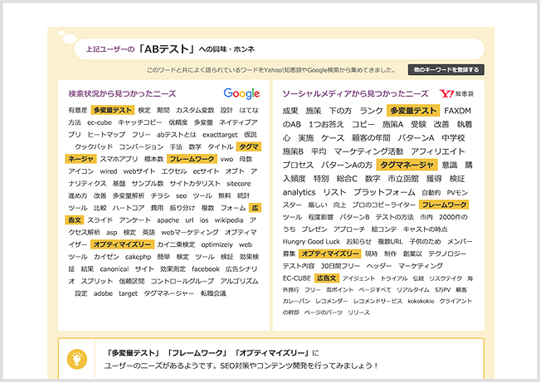Select the 30日間フリー keyword
This screenshot has width=540, height=382.
(x=340, y=266)
